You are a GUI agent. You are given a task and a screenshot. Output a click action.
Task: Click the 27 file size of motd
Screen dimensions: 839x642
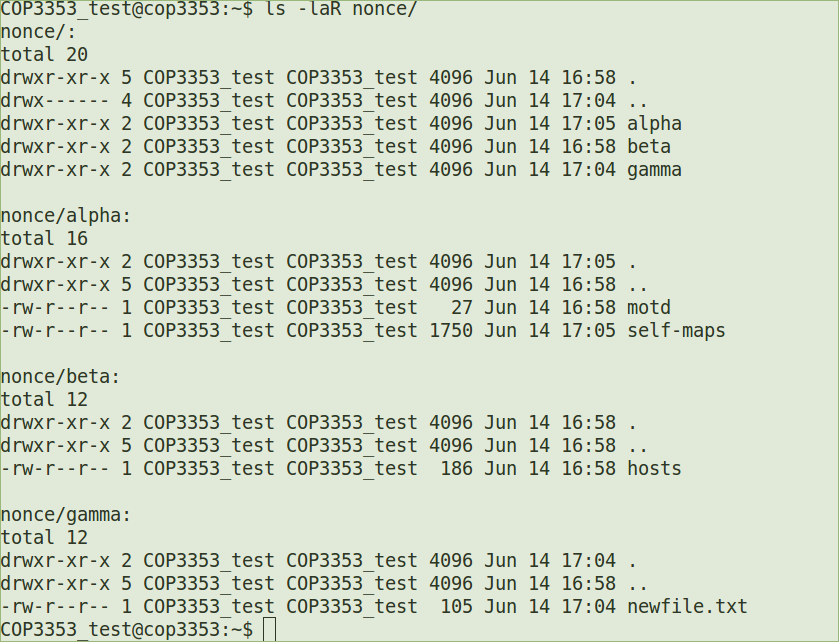click(x=462, y=308)
